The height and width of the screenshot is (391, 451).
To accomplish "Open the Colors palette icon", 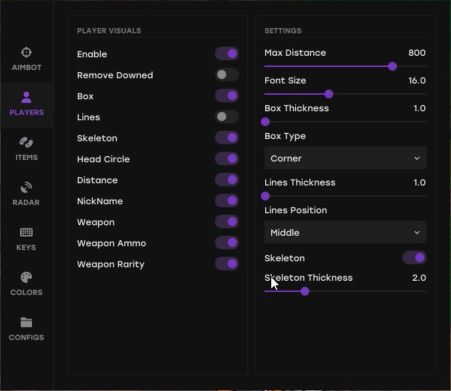I will click(x=26, y=277).
